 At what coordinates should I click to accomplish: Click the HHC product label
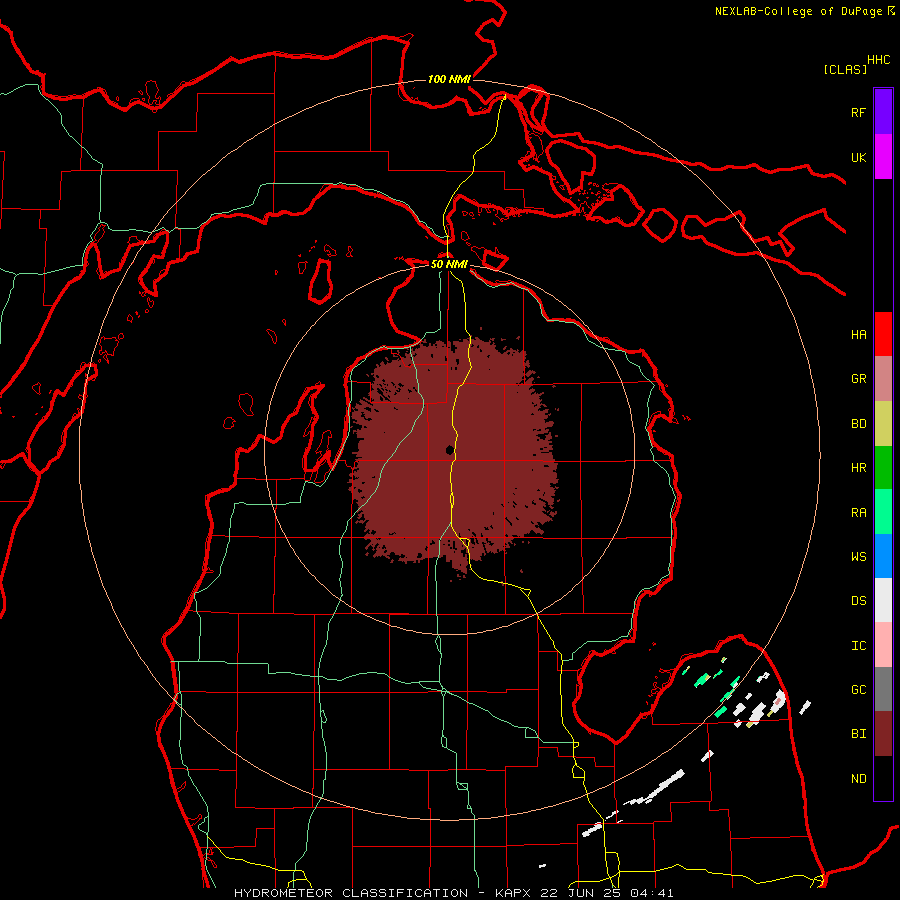click(x=879, y=60)
